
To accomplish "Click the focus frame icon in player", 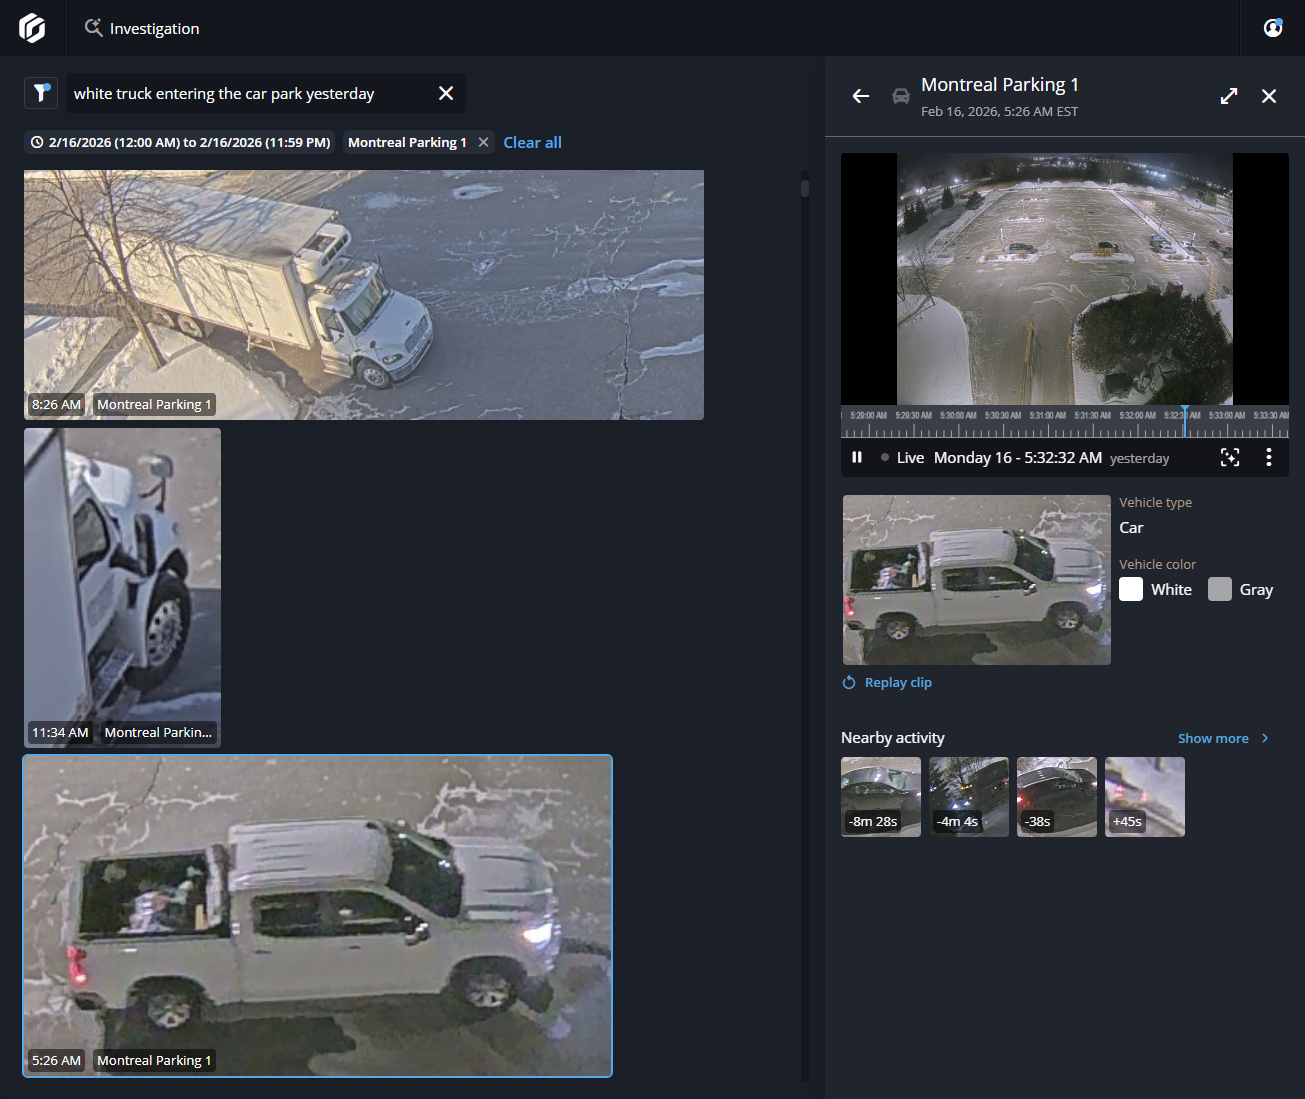I will (x=1230, y=457).
